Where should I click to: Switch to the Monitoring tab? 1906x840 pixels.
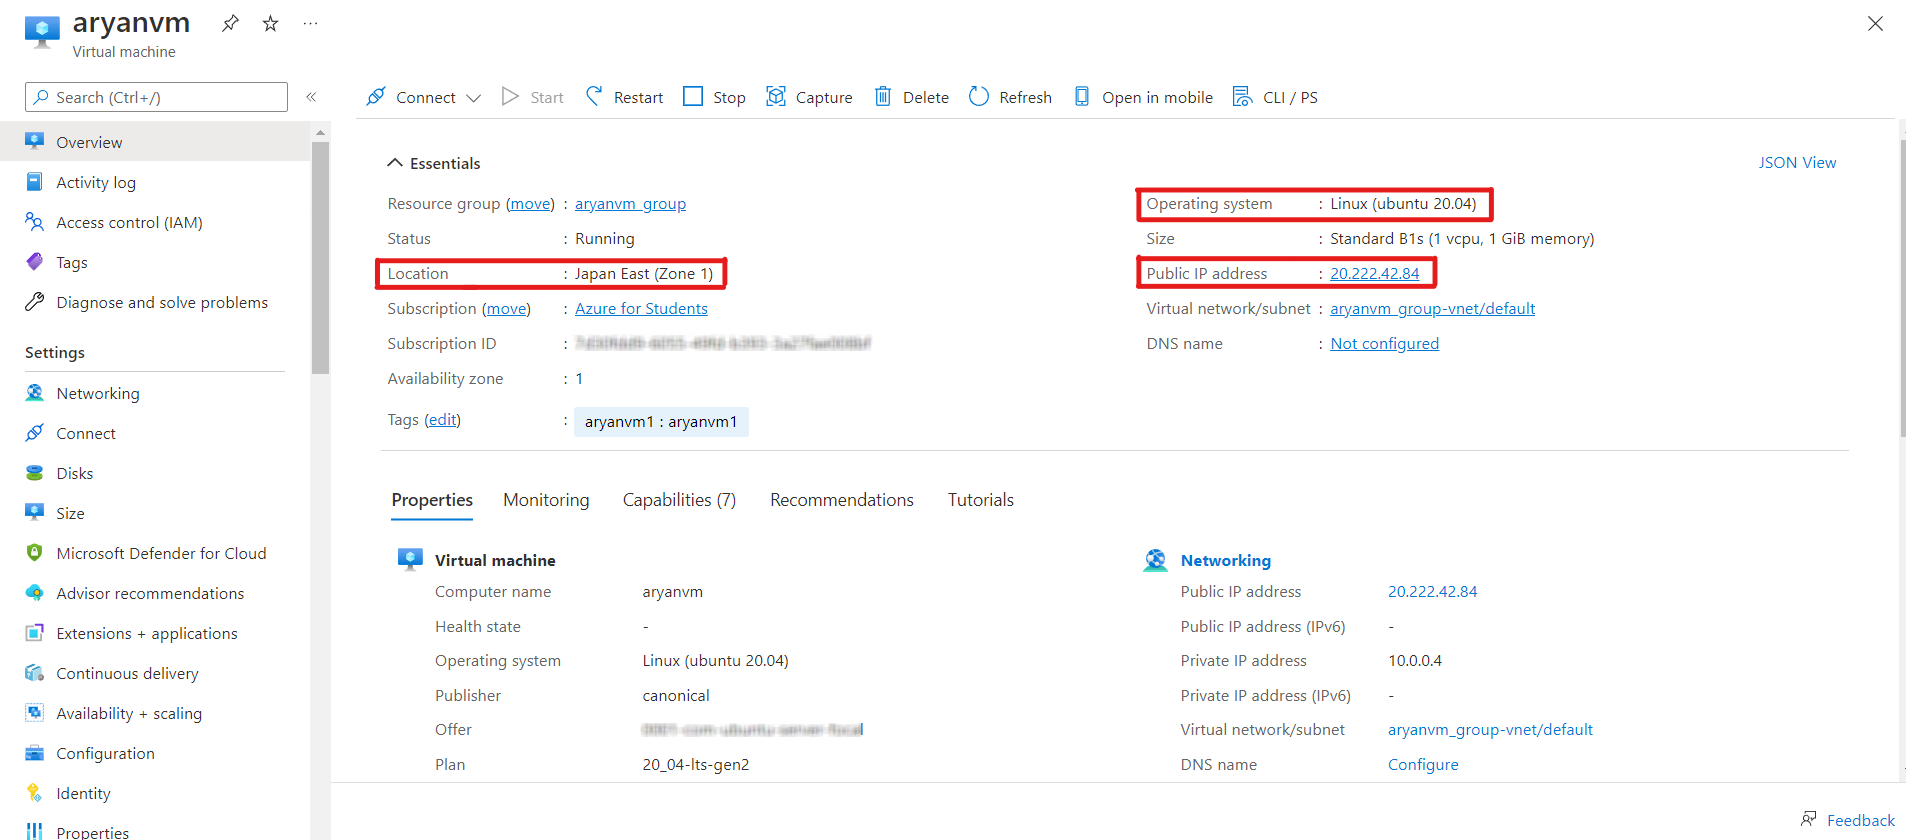(x=546, y=500)
